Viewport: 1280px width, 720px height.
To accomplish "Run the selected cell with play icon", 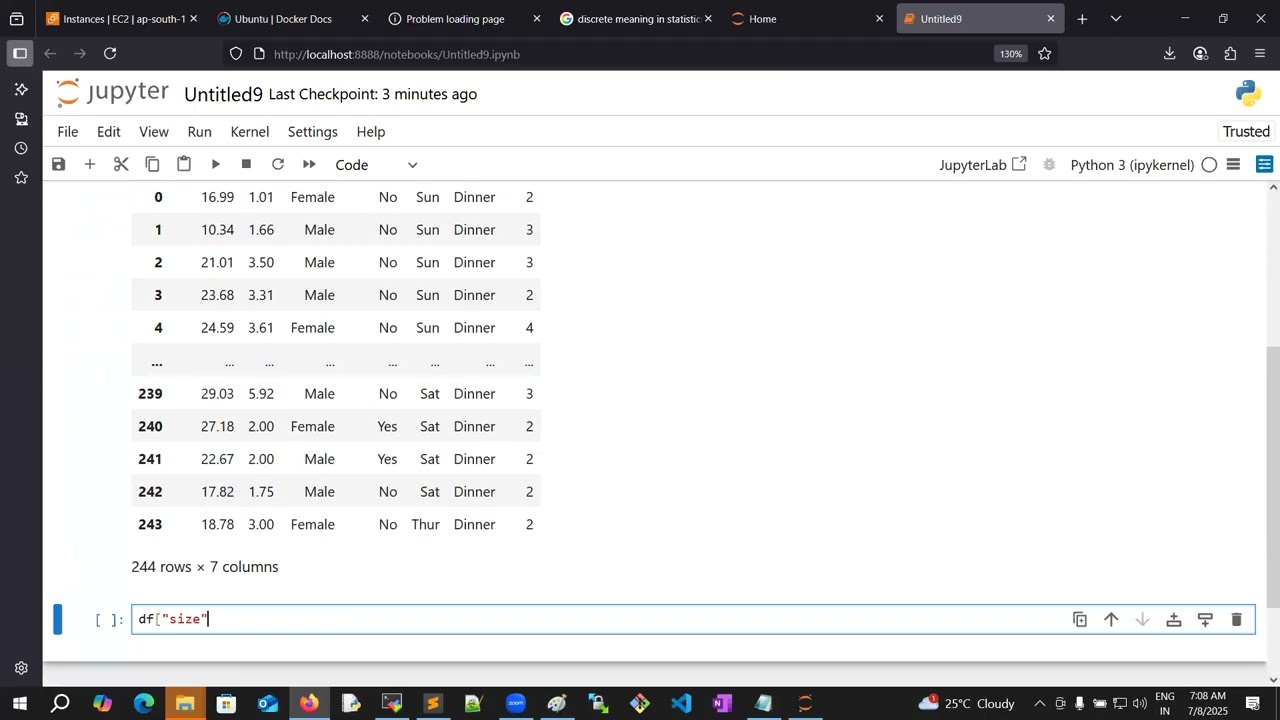I will (215, 164).
